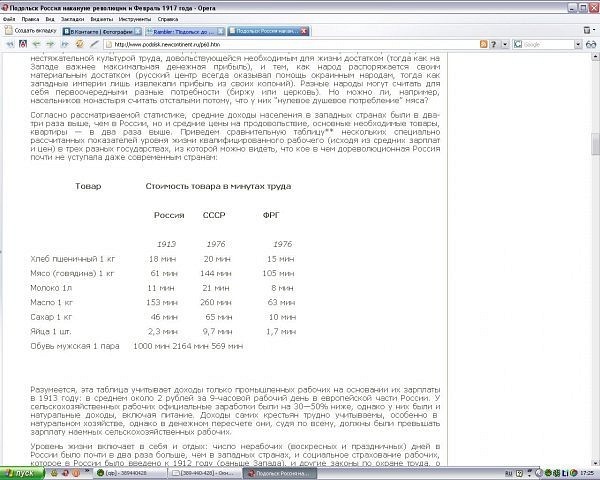Open the Справка menu
The width and height of the screenshot is (600, 480).
pyautogui.click(x=168, y=19)
